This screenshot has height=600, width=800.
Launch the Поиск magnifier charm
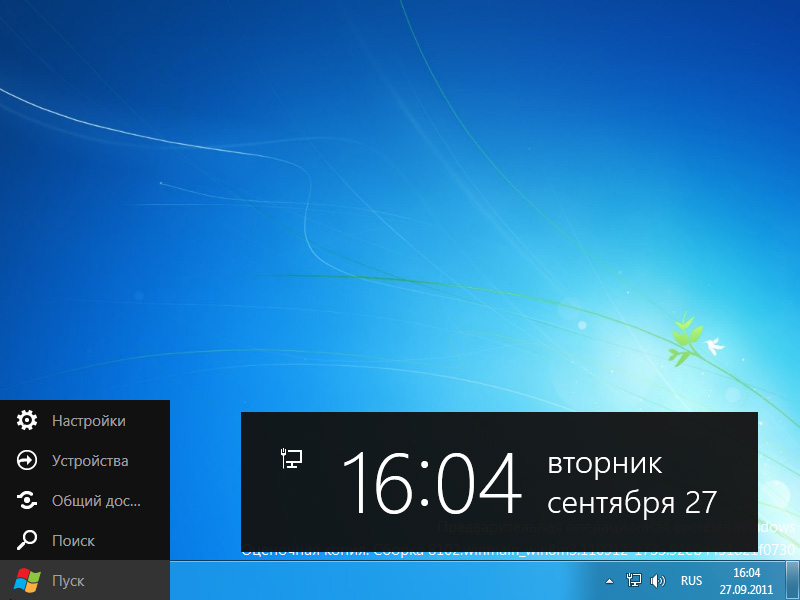click(85, 540)
